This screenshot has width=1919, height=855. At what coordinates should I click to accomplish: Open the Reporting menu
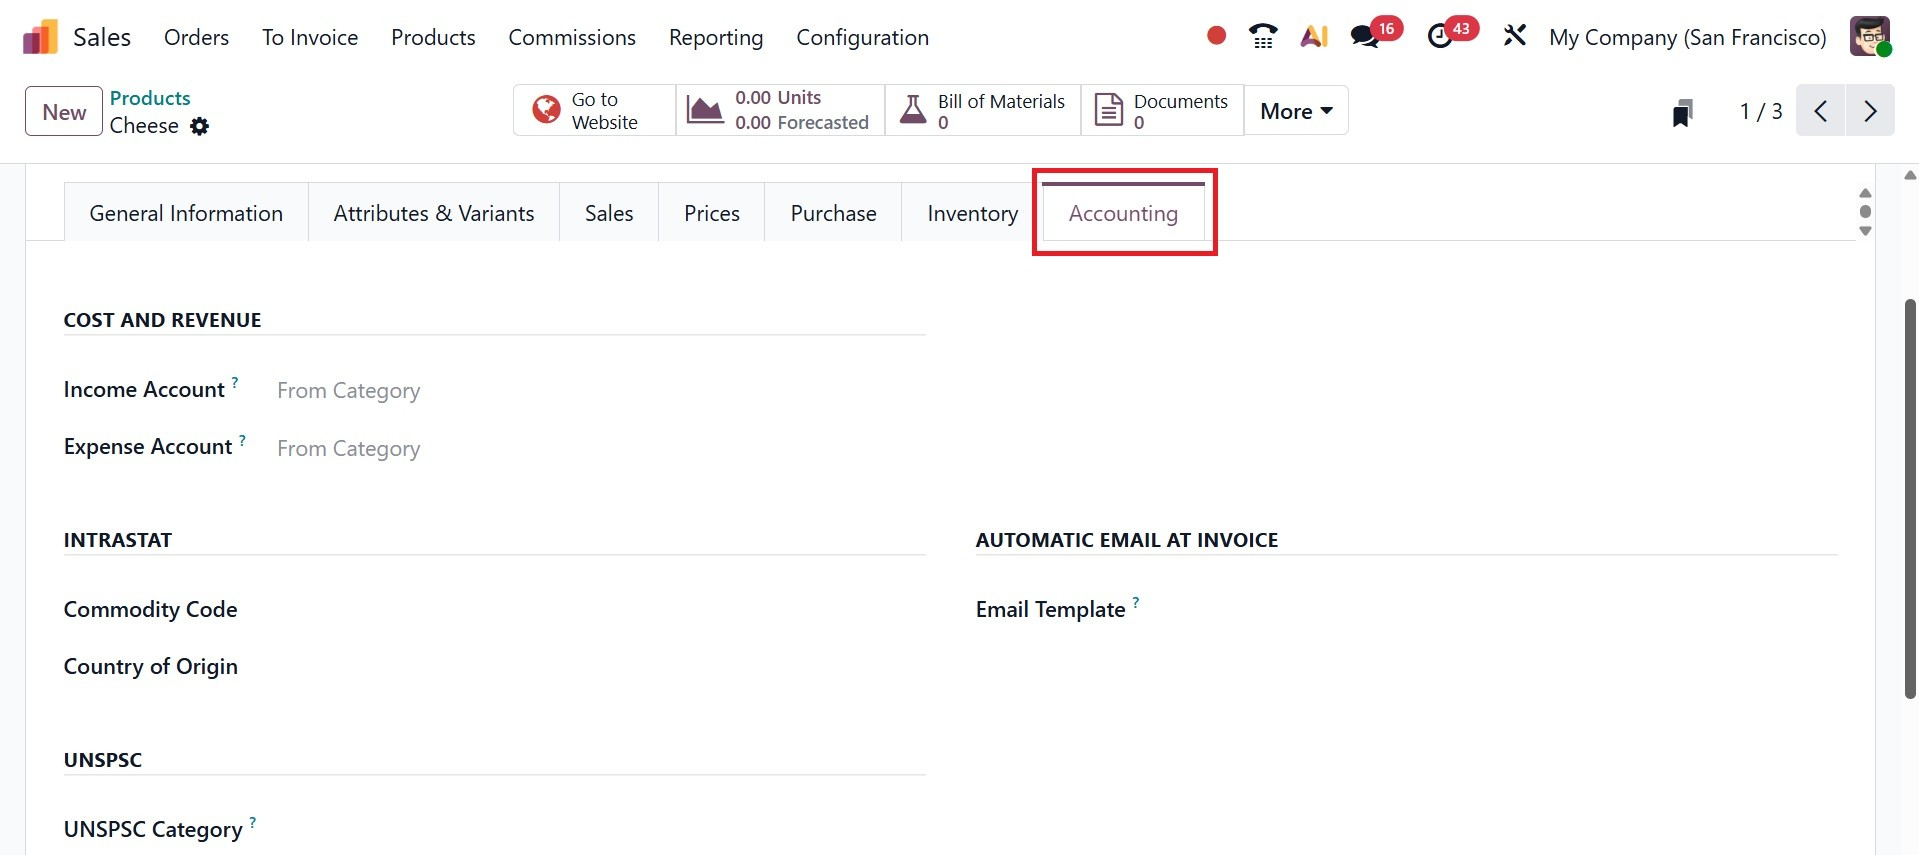[x=715, y=38]
